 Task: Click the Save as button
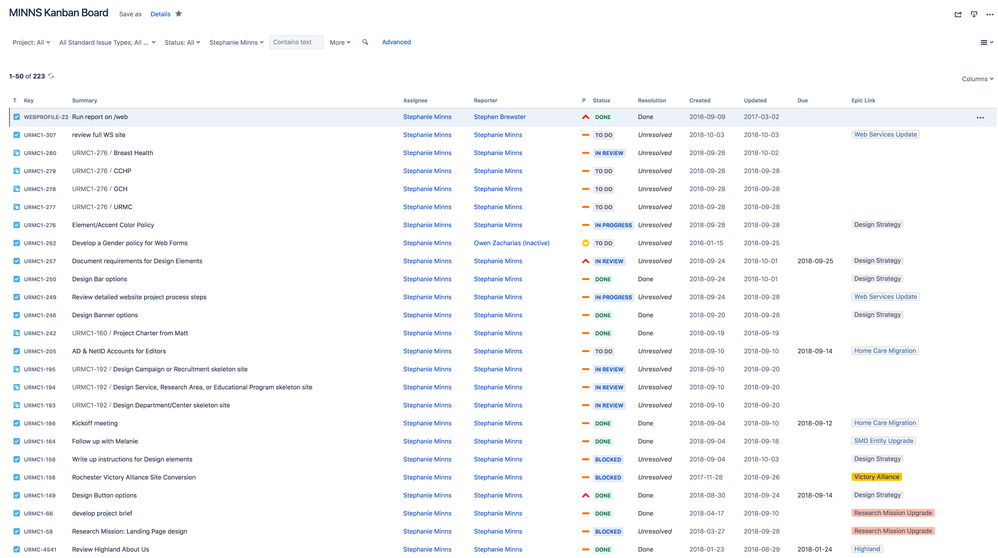(x=130, y=14)
